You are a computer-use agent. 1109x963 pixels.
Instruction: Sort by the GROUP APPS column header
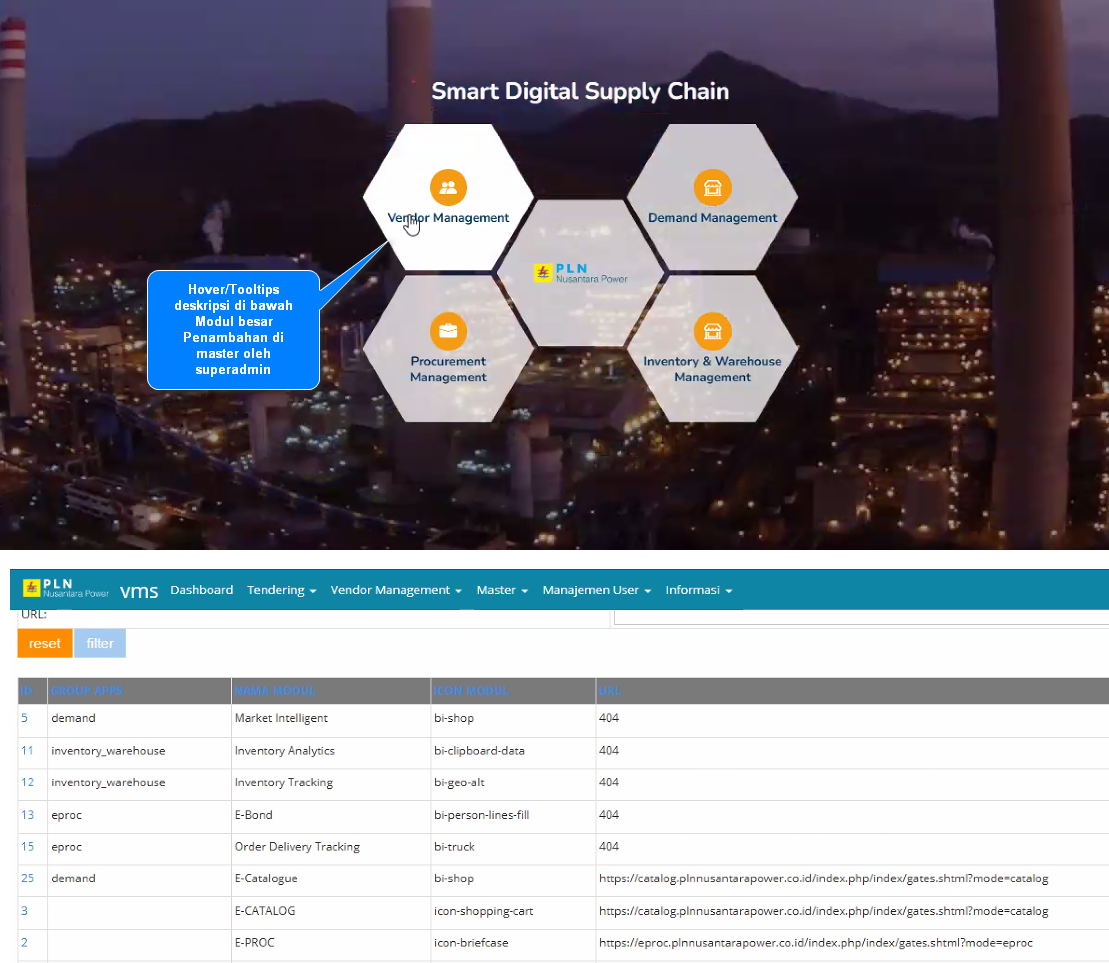click(x=86, y=691)
